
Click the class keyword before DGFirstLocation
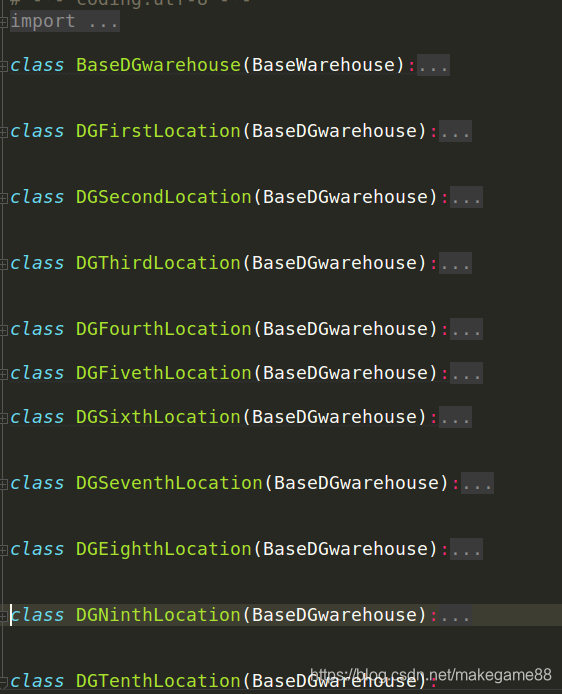(37, 131)
